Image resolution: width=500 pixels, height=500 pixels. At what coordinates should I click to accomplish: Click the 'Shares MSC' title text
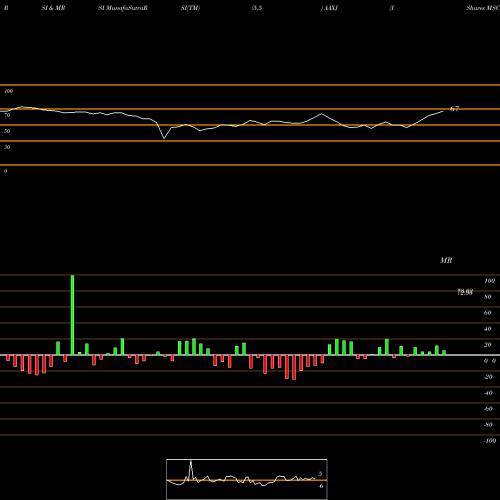click(483, 8)
